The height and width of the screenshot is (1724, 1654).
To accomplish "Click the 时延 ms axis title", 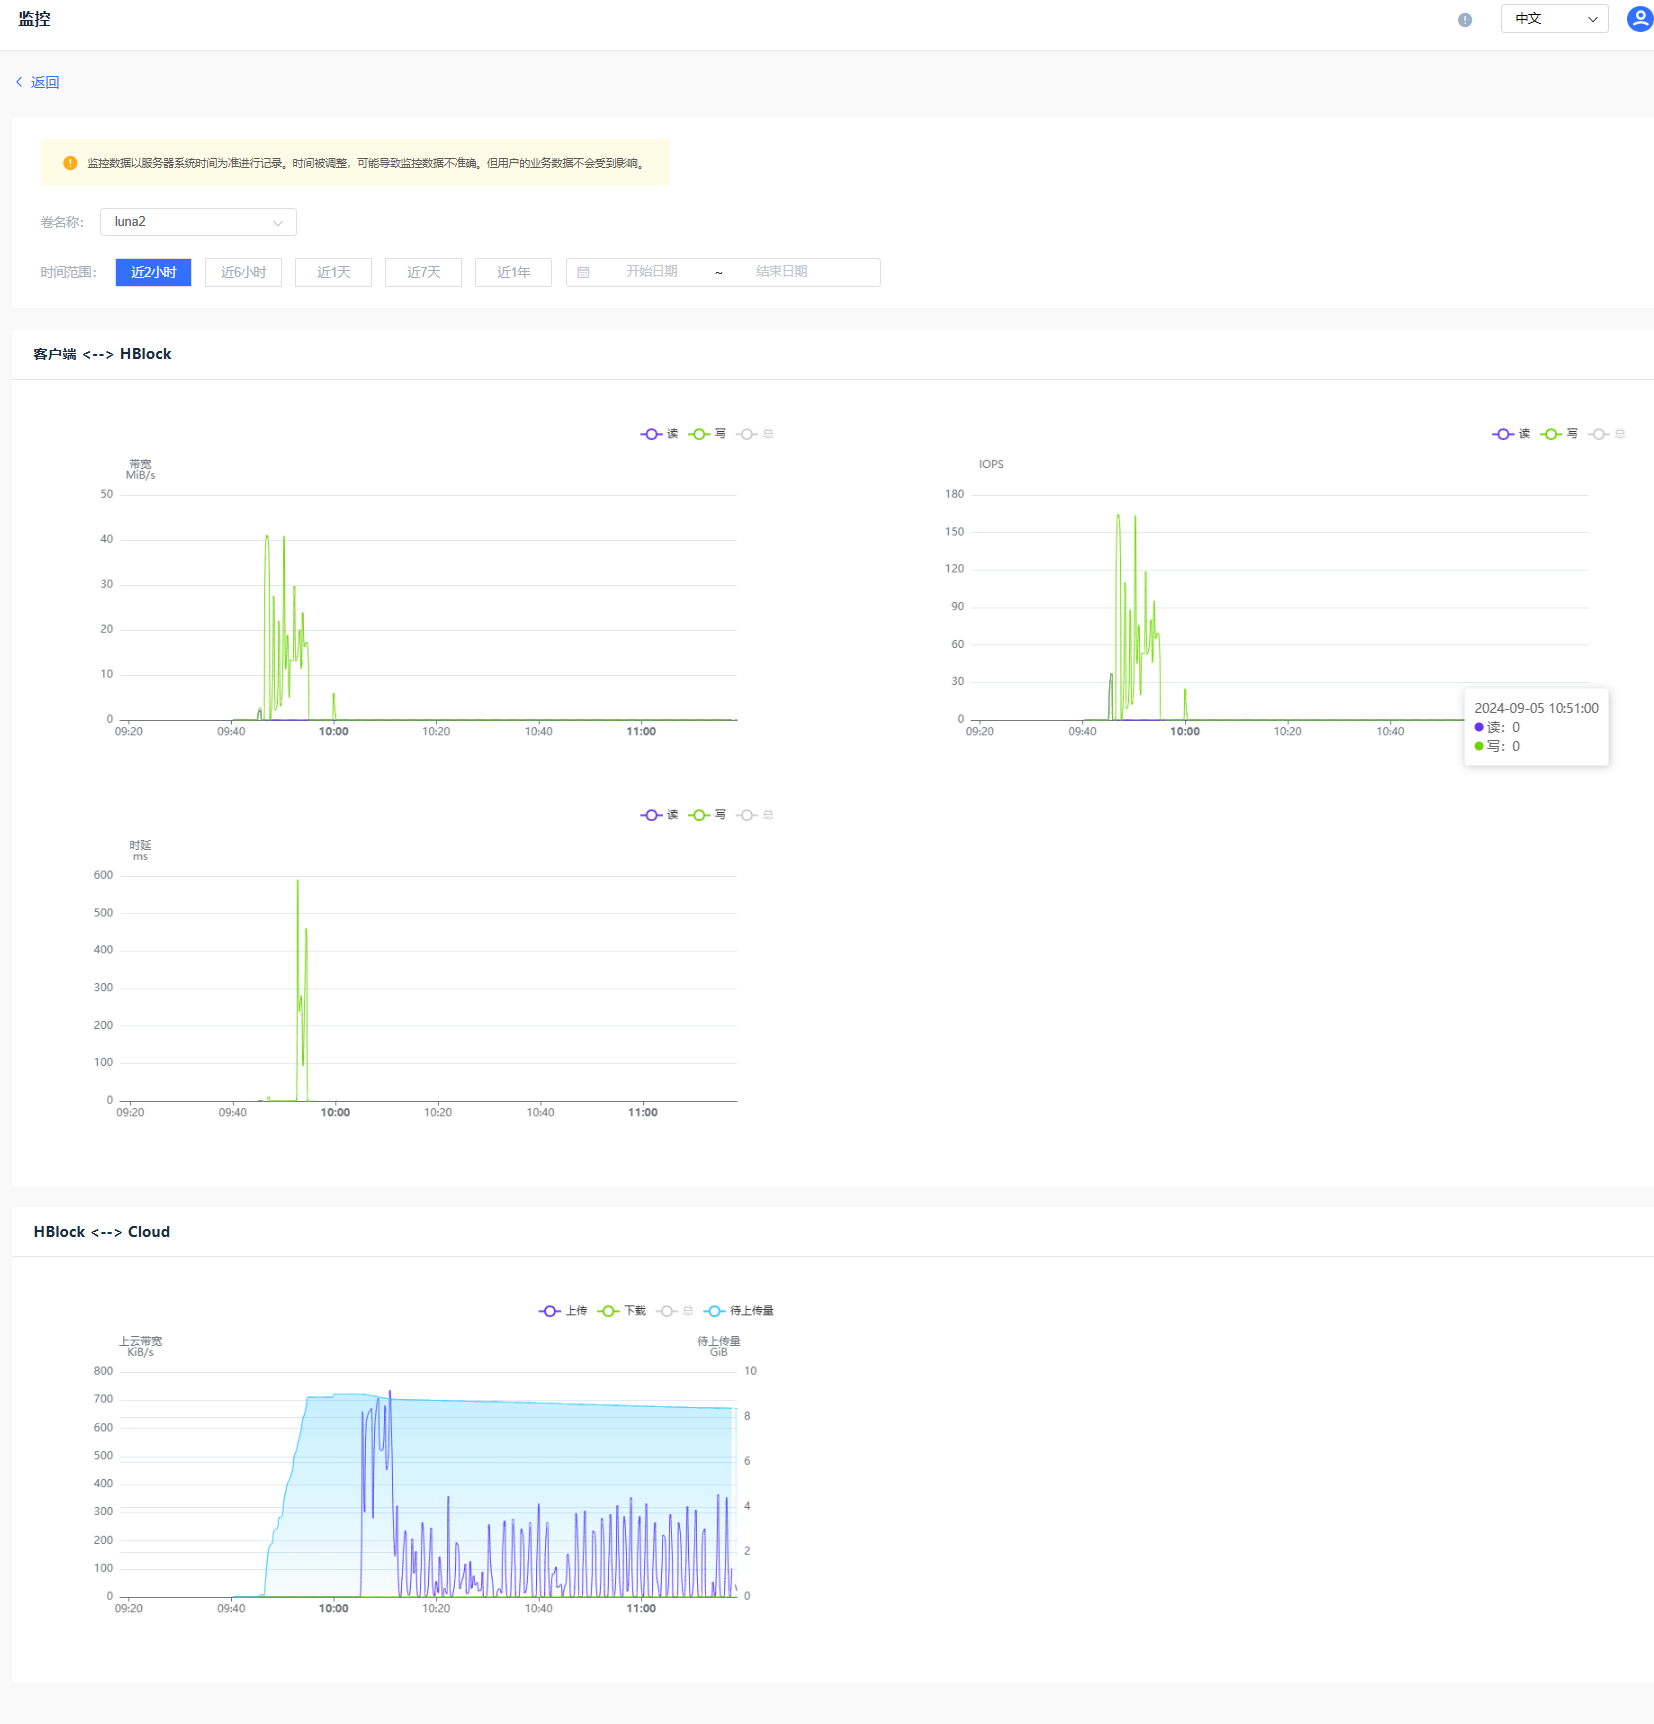I will (140, 850).
